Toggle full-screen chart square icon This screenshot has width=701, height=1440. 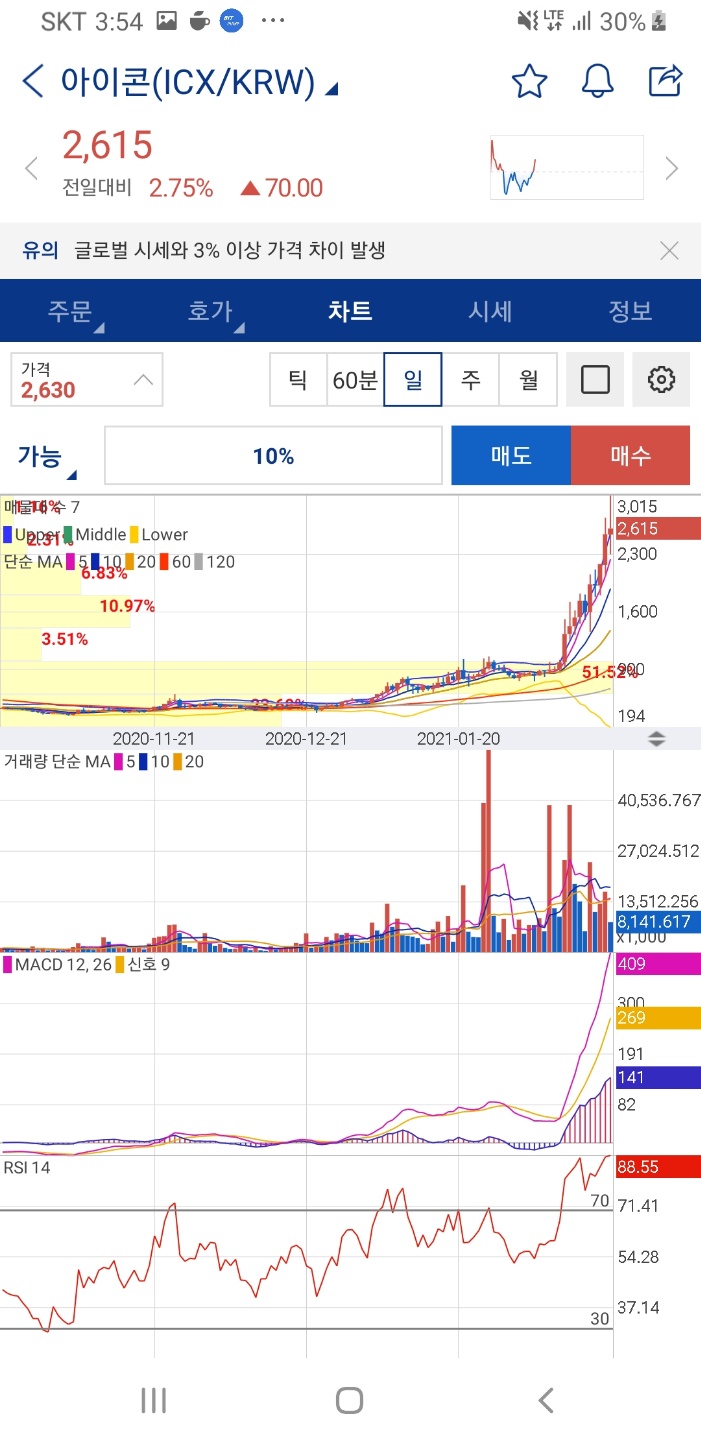pos(595,380)
